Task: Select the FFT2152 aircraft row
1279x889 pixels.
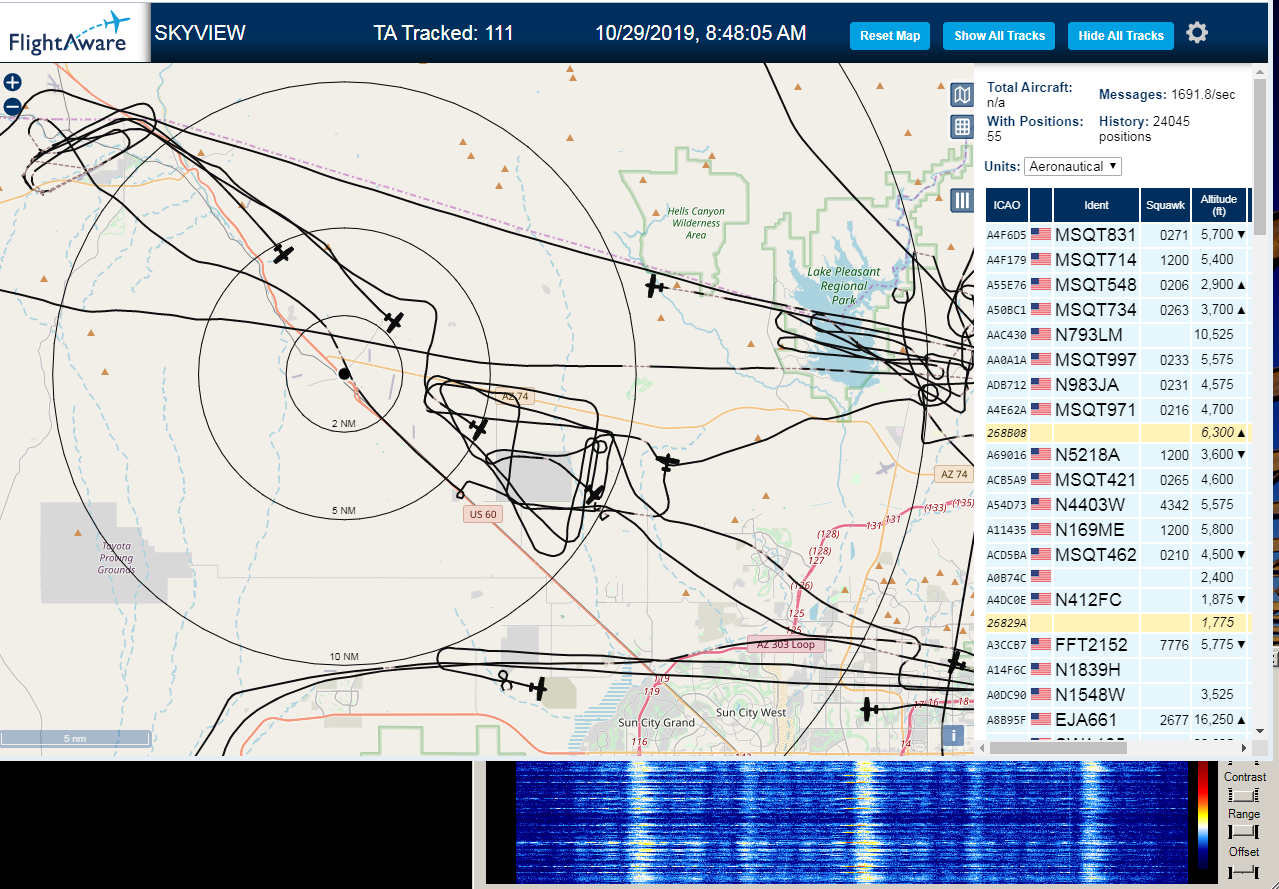Action: coord(1117,645)
